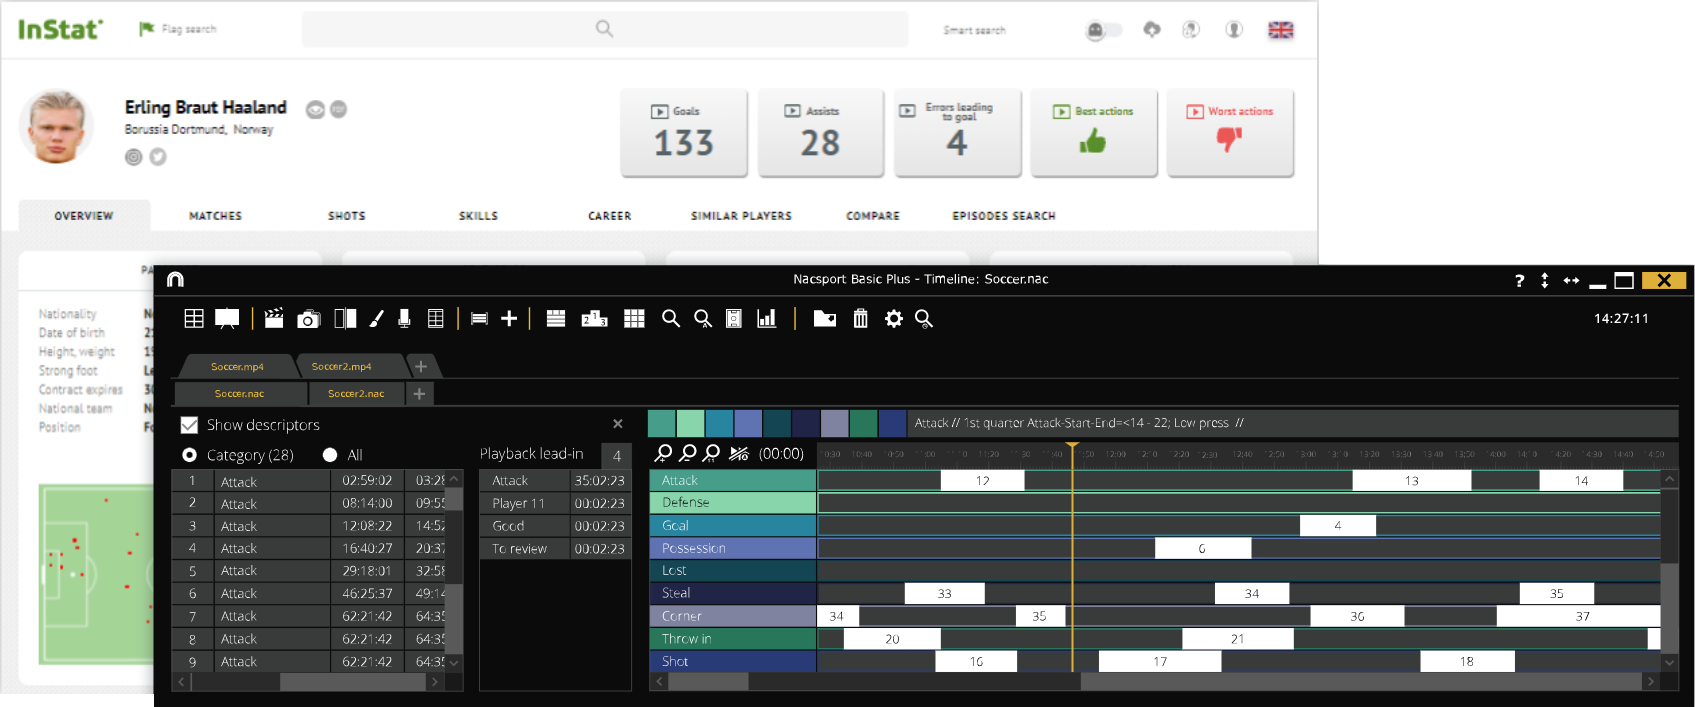Select the All radio button
The width and height of the screenshot is (1695, 707).
pos(330,455)
